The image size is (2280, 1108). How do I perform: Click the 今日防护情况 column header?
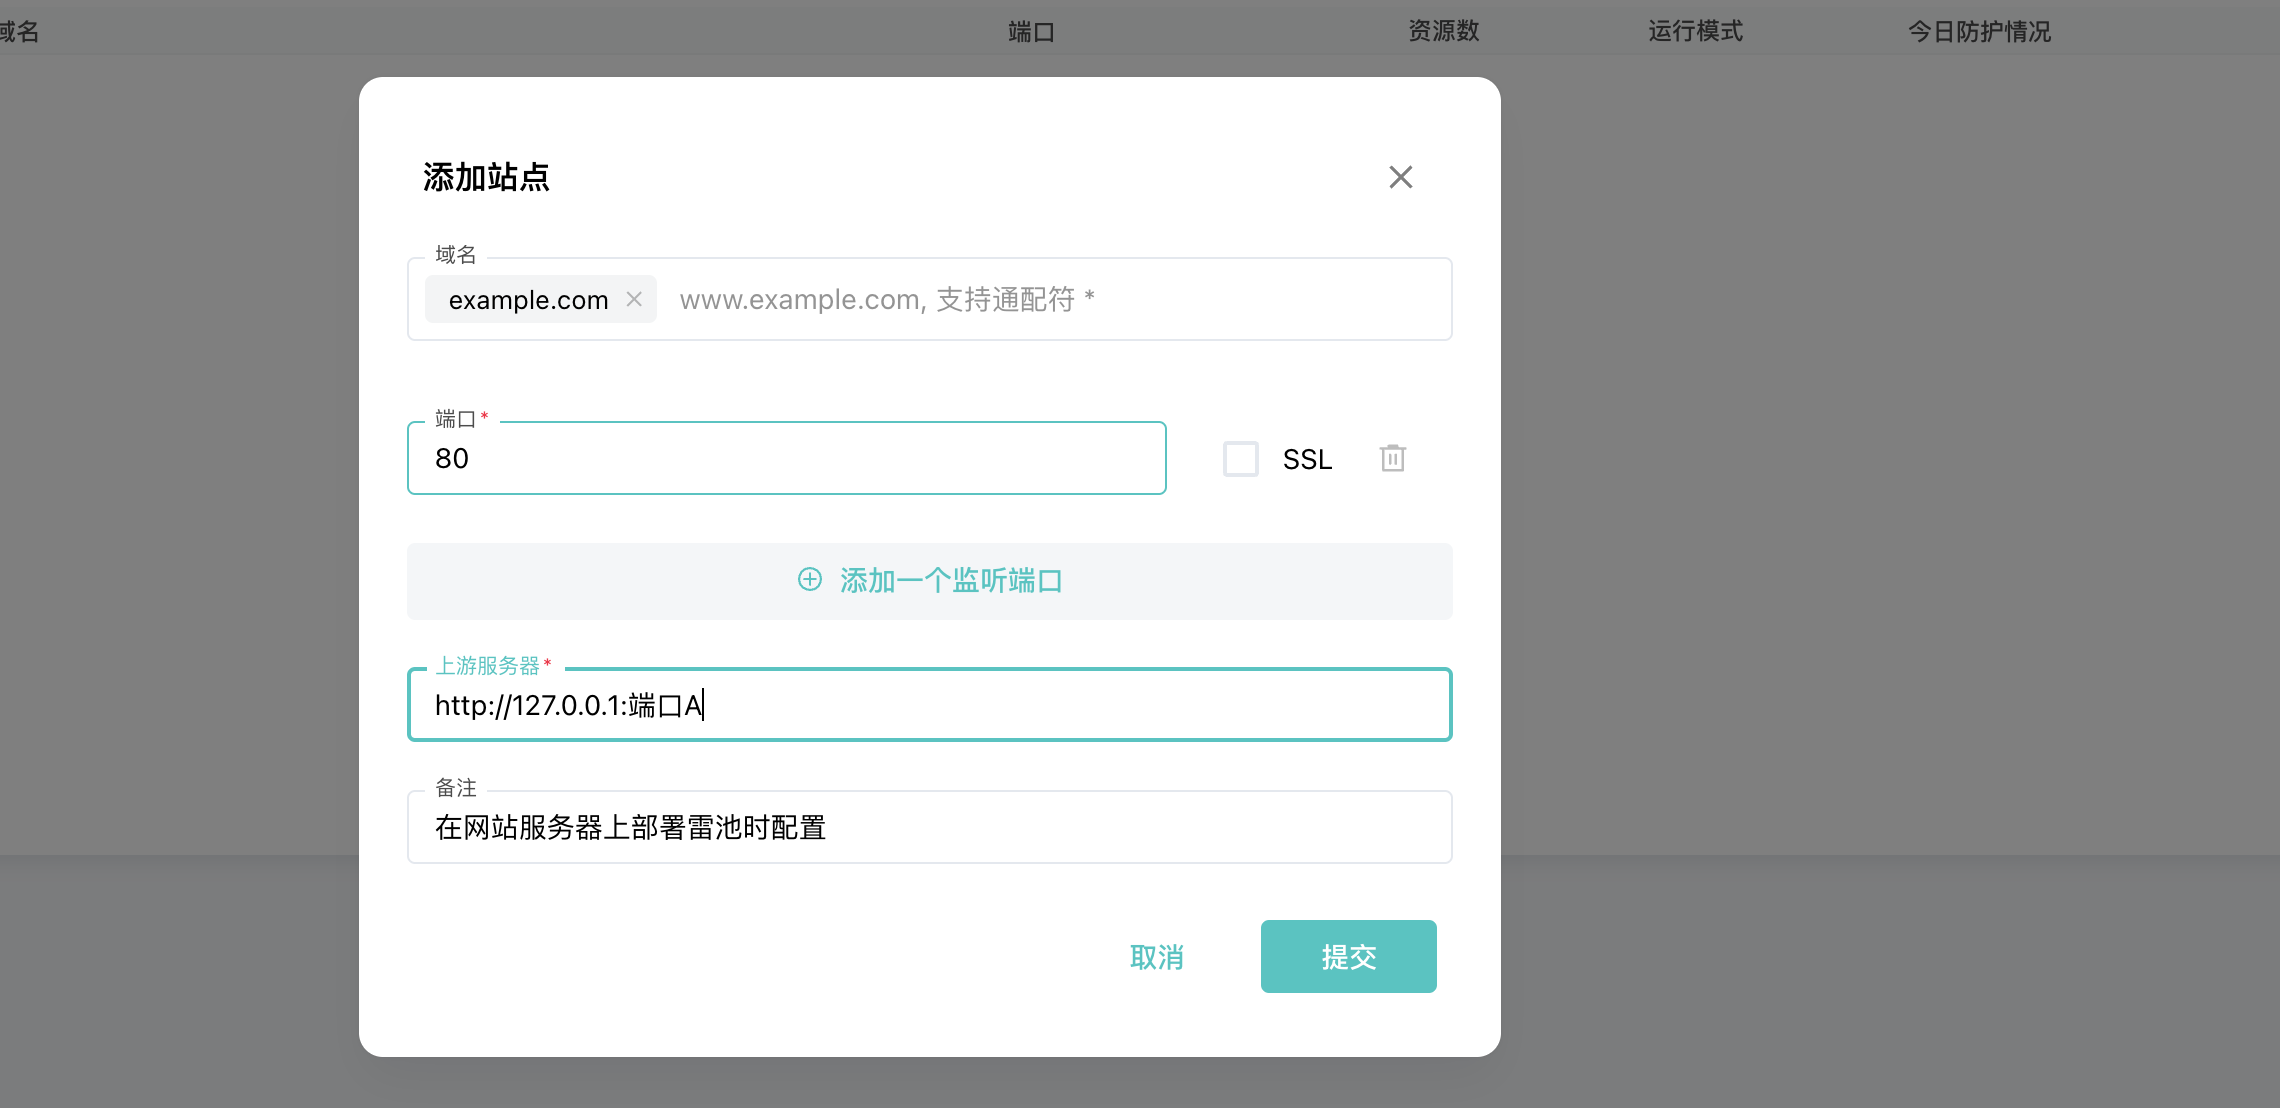point(1978,32)
